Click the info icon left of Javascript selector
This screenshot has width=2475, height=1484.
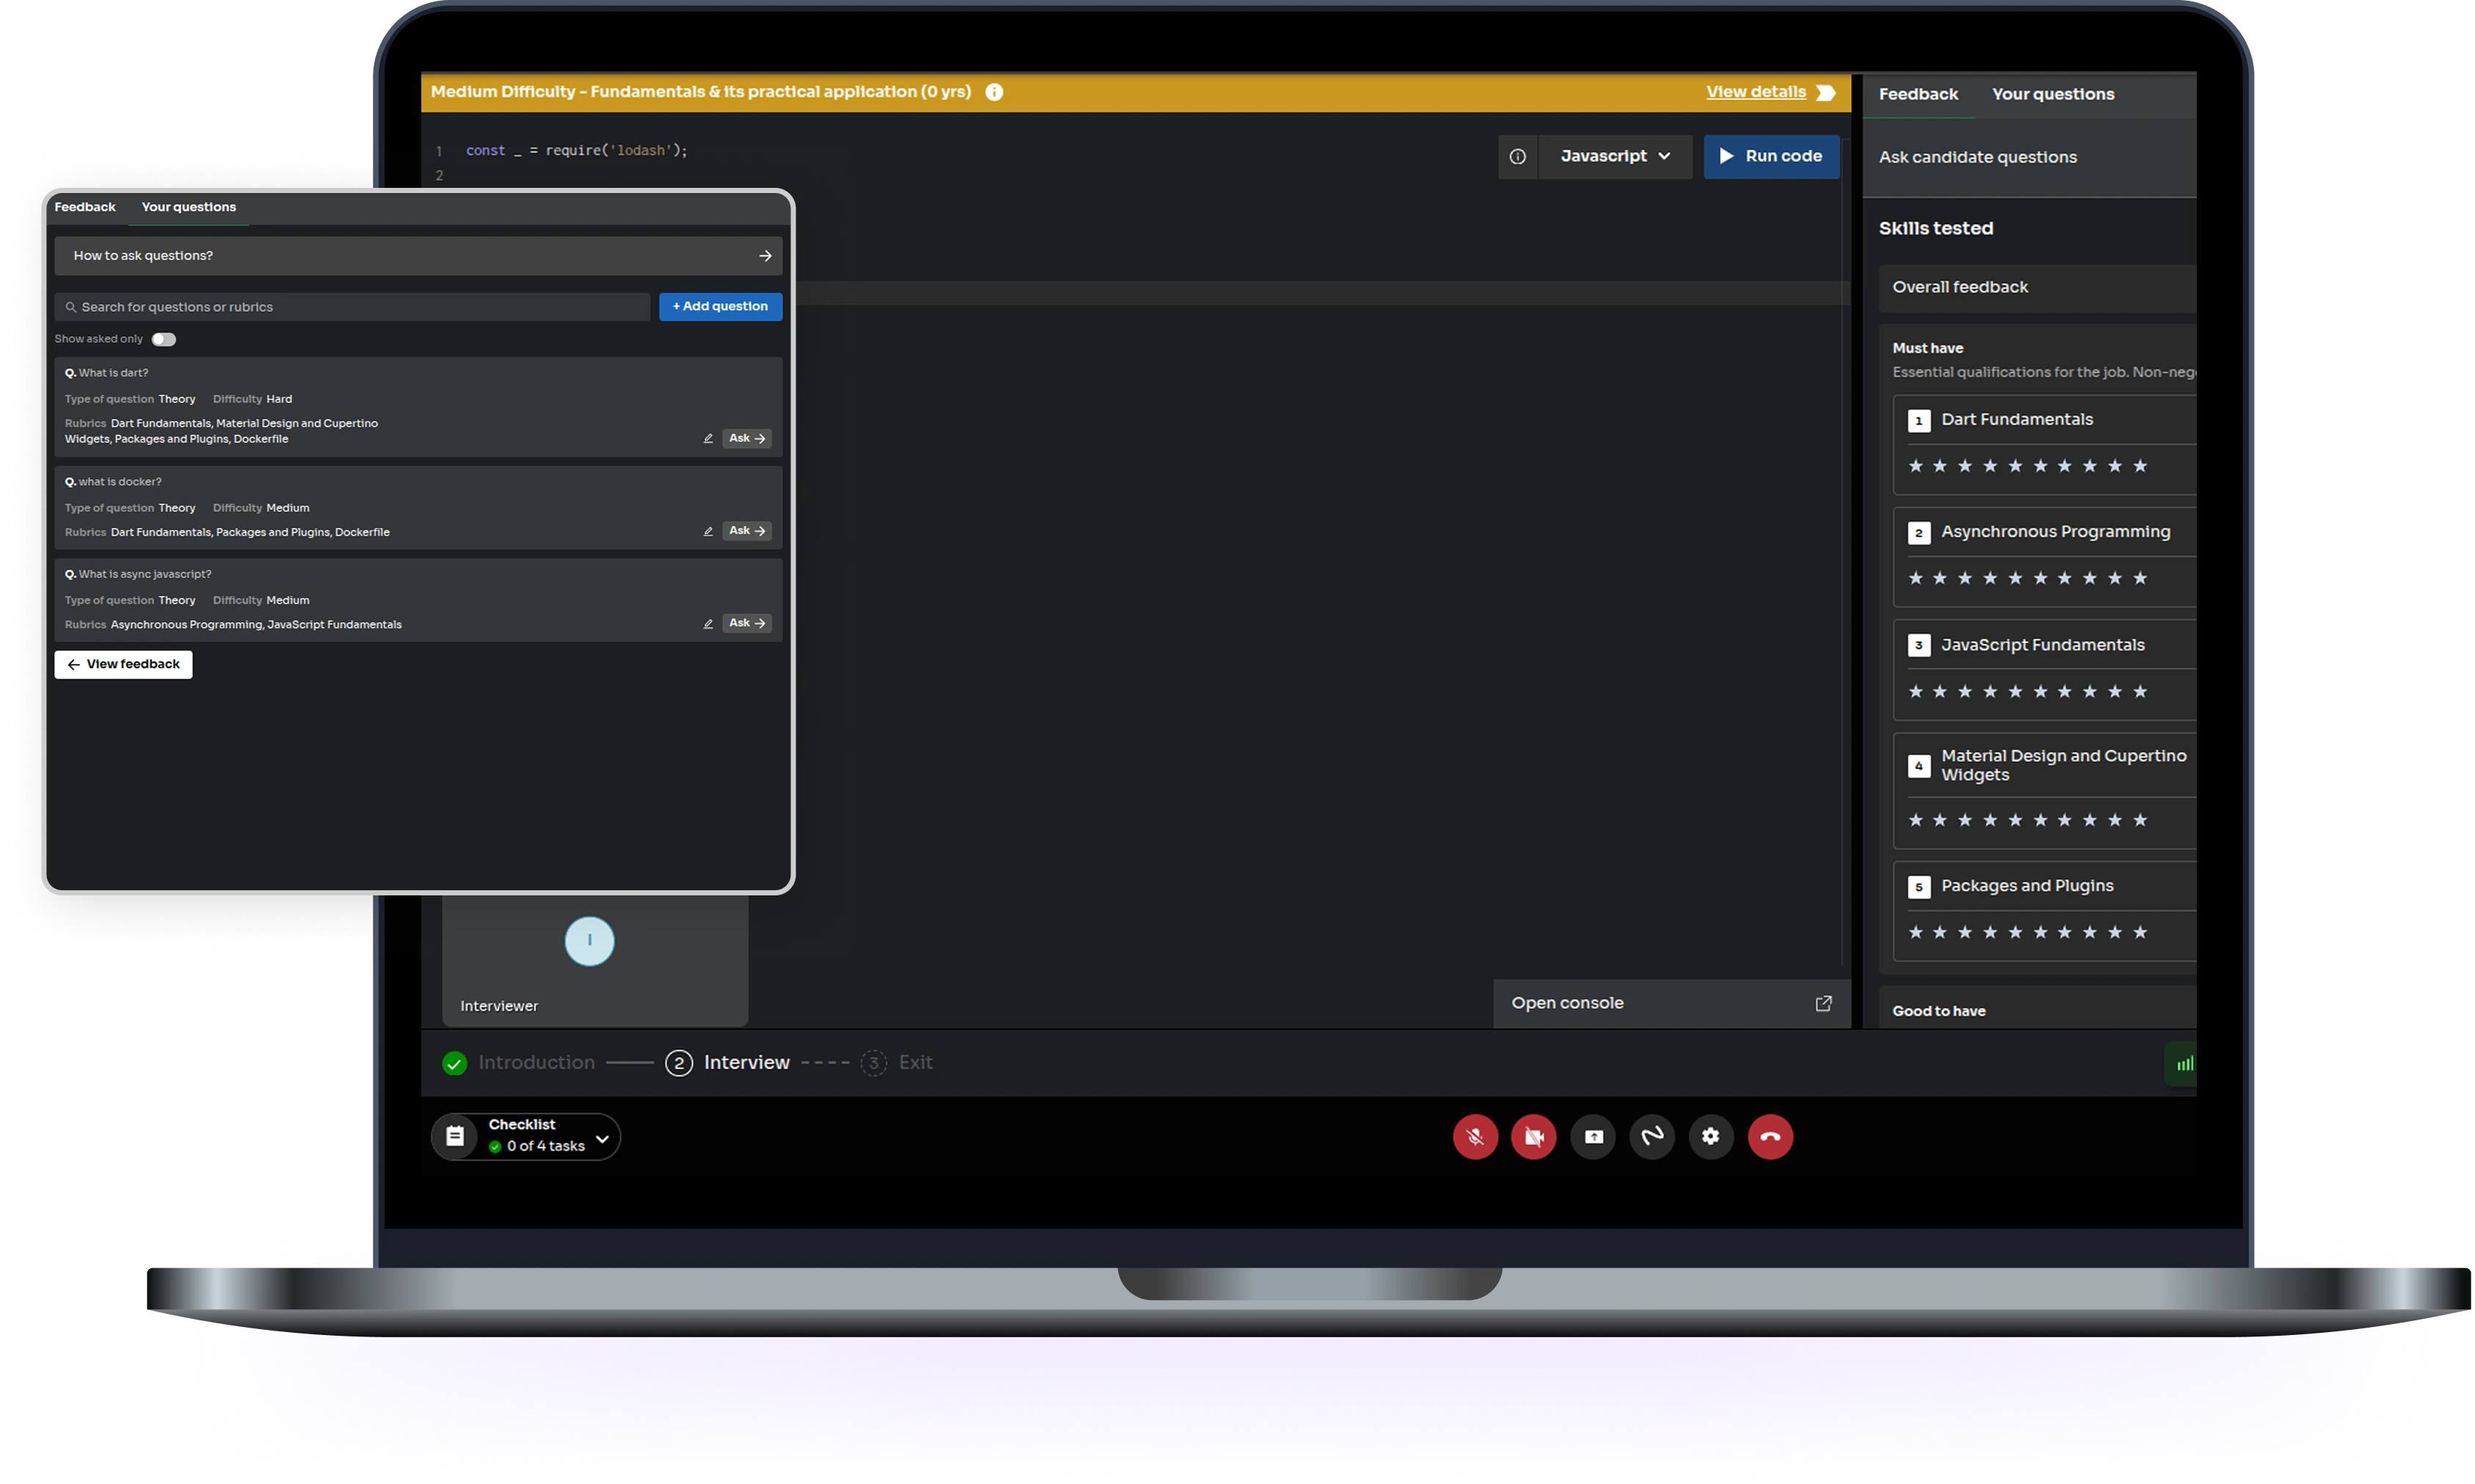[1517, 156]
